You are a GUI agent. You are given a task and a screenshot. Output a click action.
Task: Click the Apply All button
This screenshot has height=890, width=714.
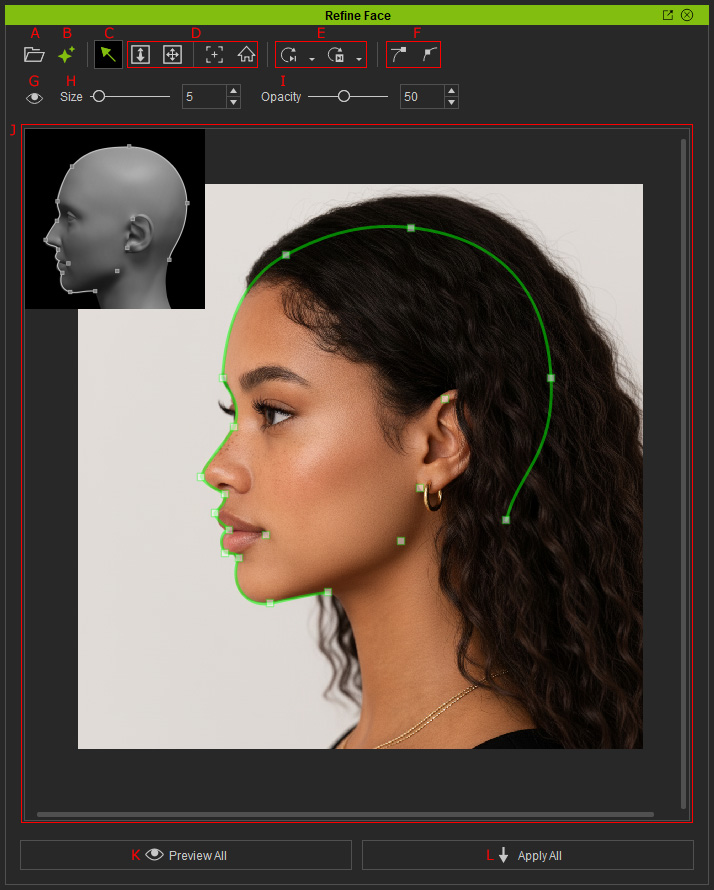tap(528, 855)
